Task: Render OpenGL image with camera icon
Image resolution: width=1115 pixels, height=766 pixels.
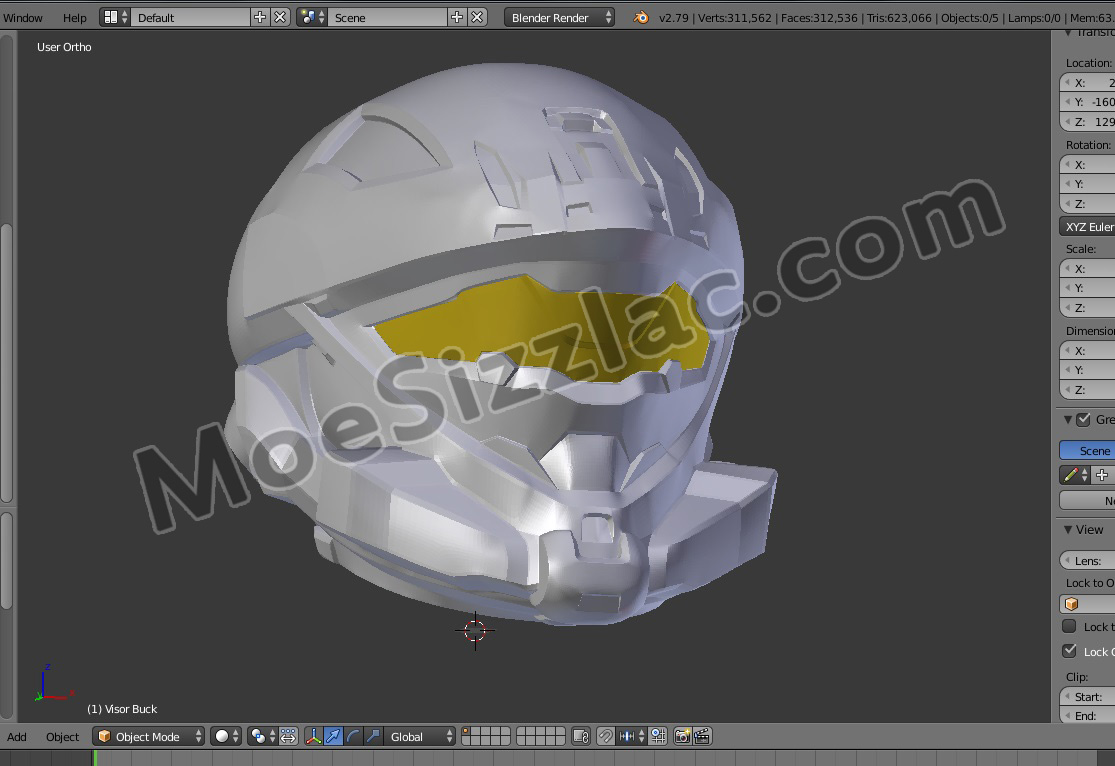Action: click(682, 737)
